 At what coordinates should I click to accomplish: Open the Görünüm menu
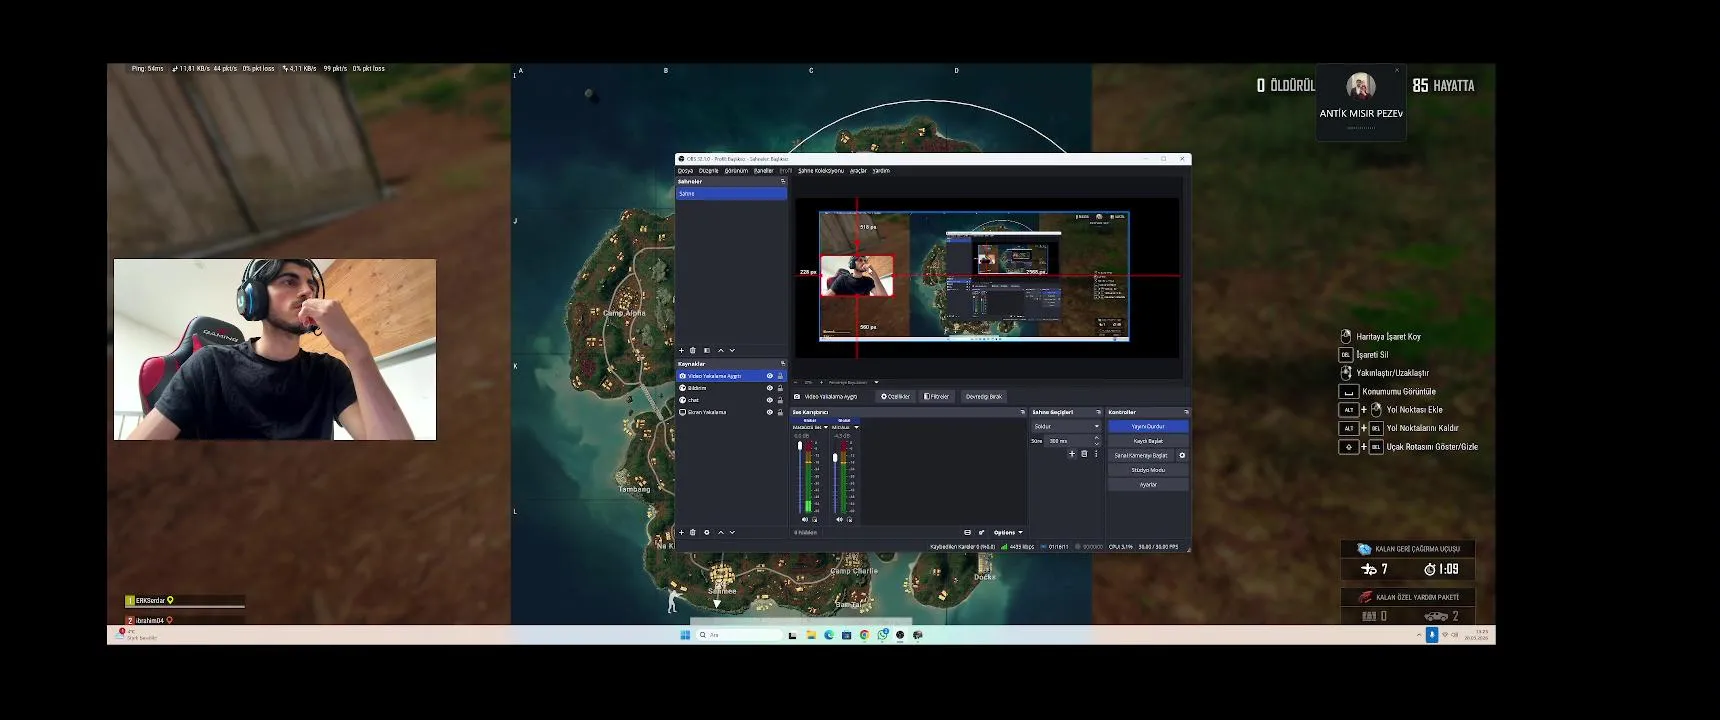point(736,171)
